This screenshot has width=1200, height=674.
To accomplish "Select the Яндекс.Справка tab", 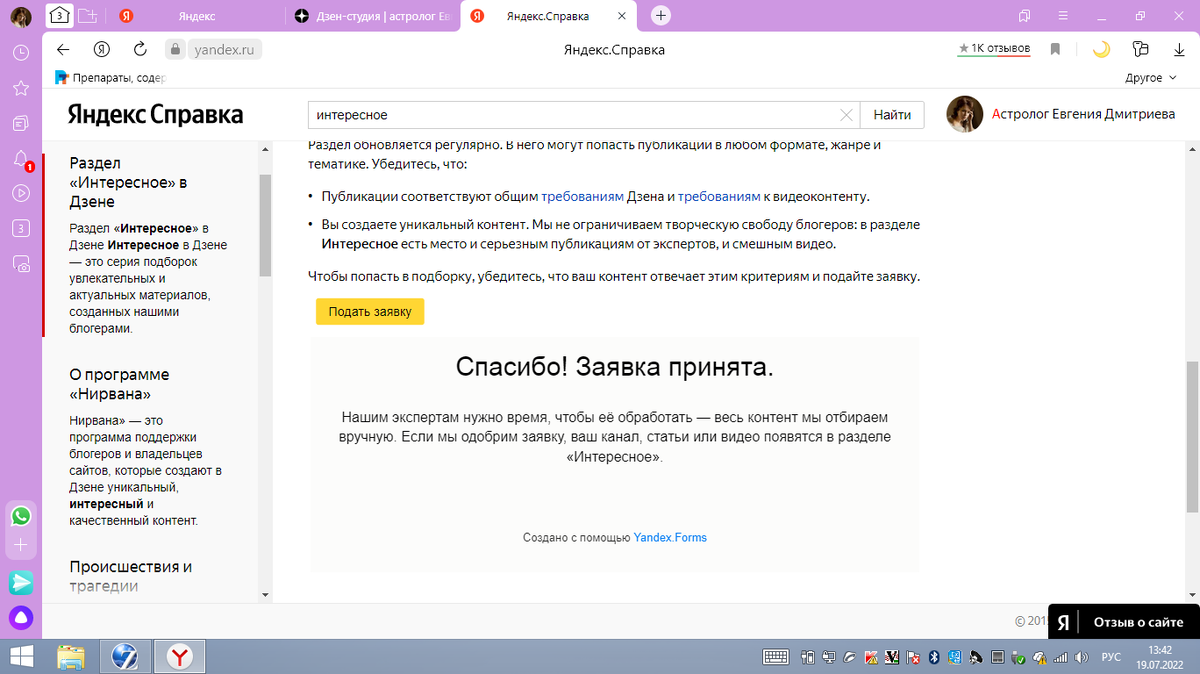I will click(547, 16).
